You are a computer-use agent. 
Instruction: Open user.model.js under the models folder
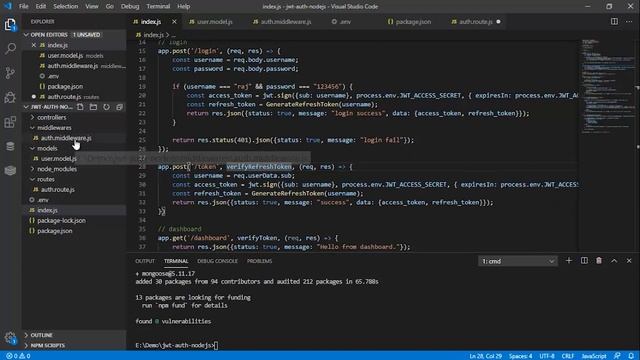[59, 158]
